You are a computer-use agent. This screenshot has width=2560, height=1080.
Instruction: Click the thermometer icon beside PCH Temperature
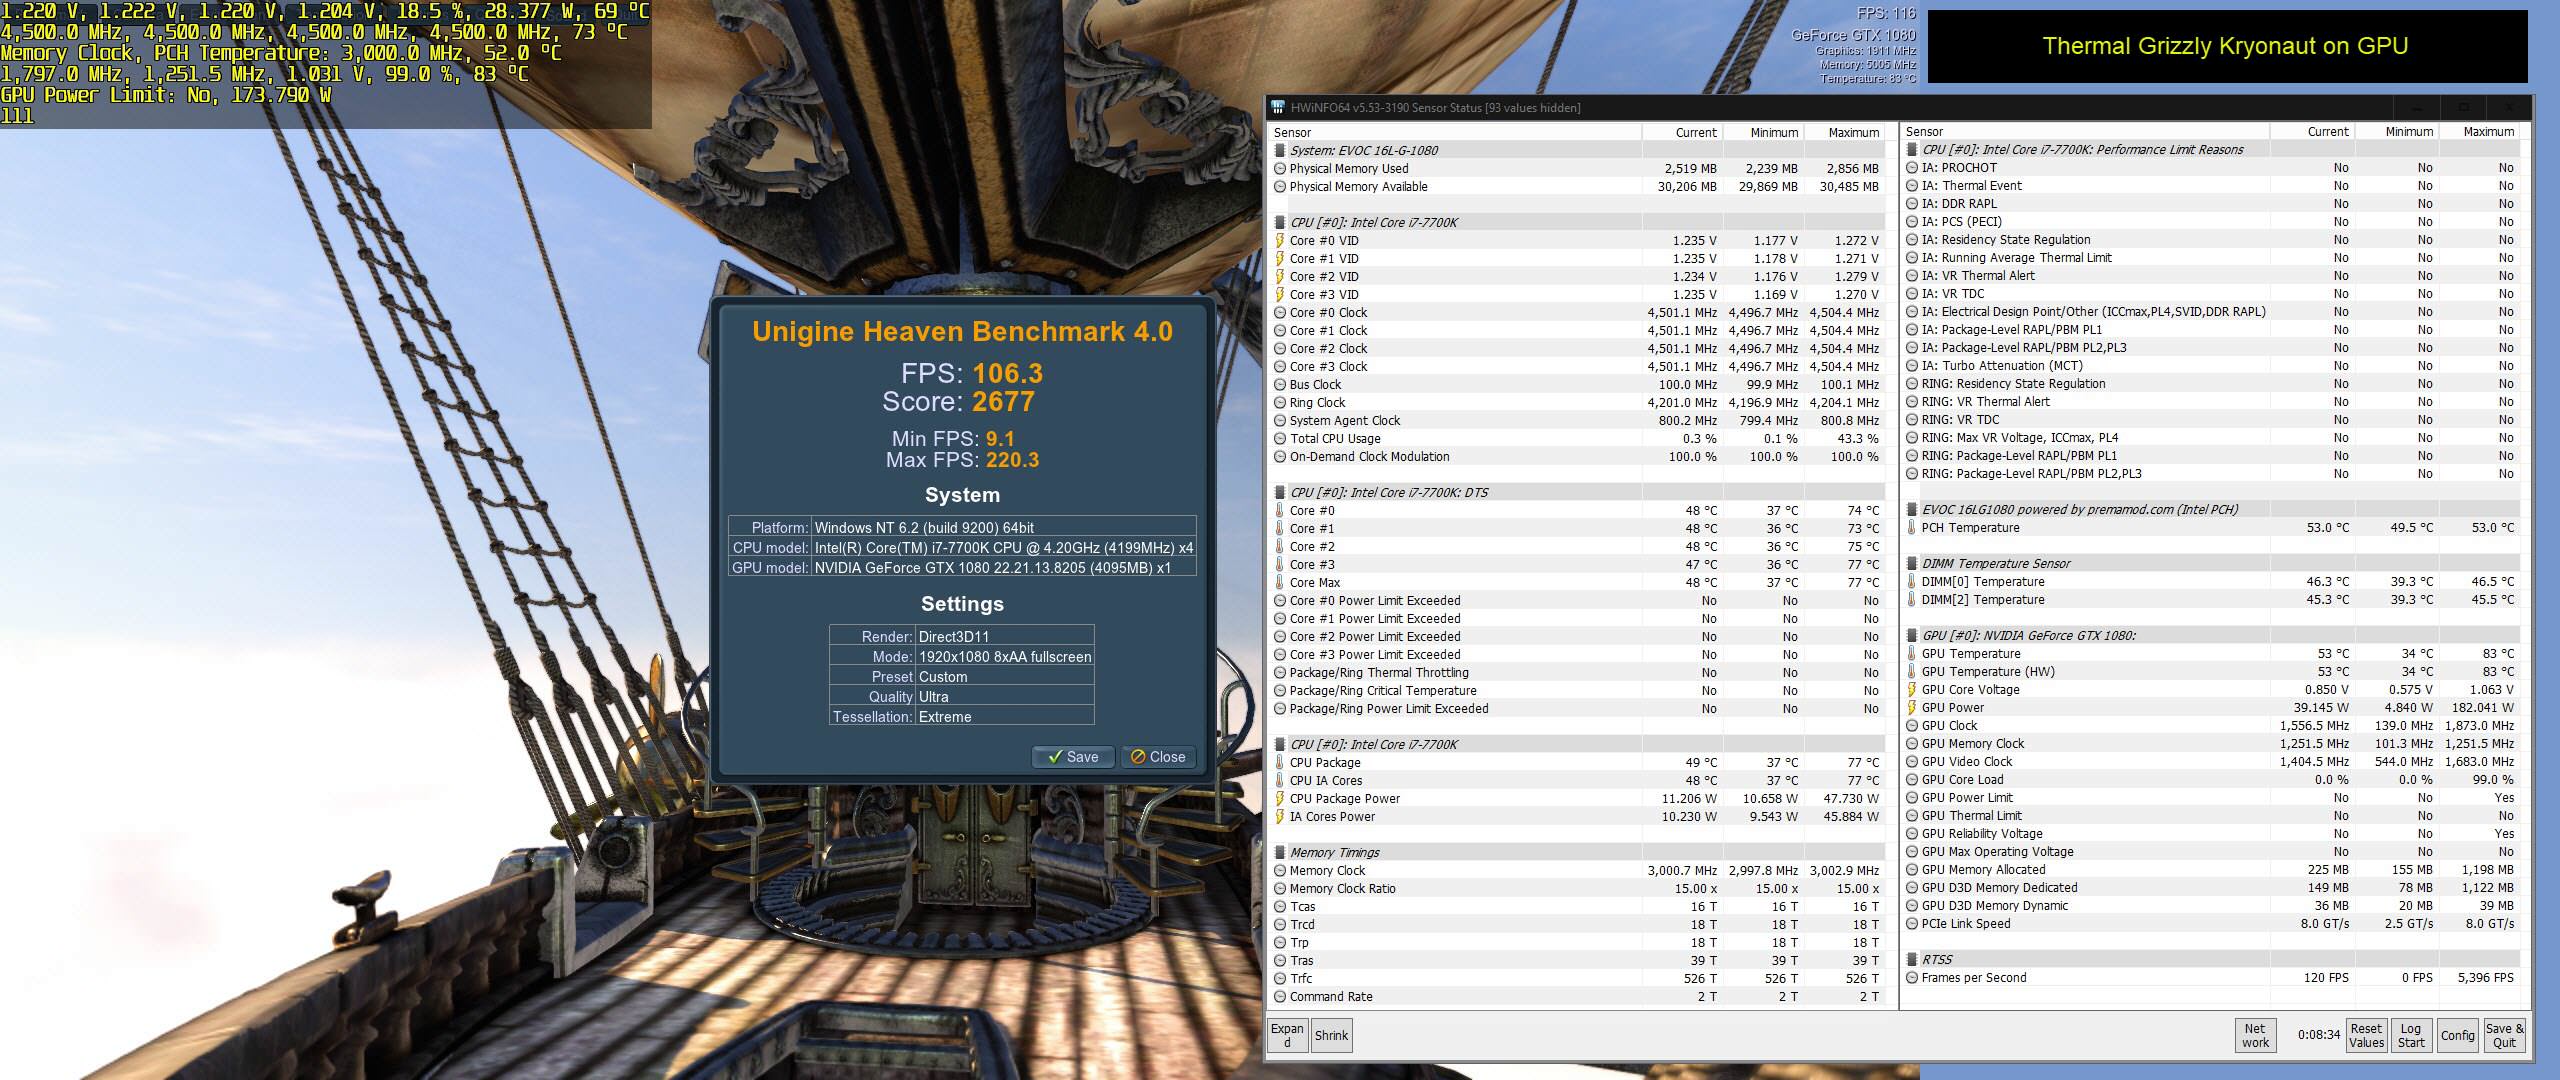click(1911, 528)
